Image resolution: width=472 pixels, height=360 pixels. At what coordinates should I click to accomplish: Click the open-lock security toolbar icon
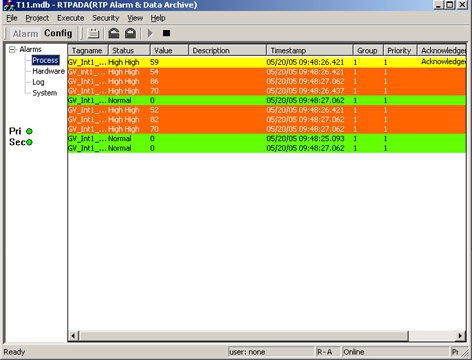click(114, 33)
